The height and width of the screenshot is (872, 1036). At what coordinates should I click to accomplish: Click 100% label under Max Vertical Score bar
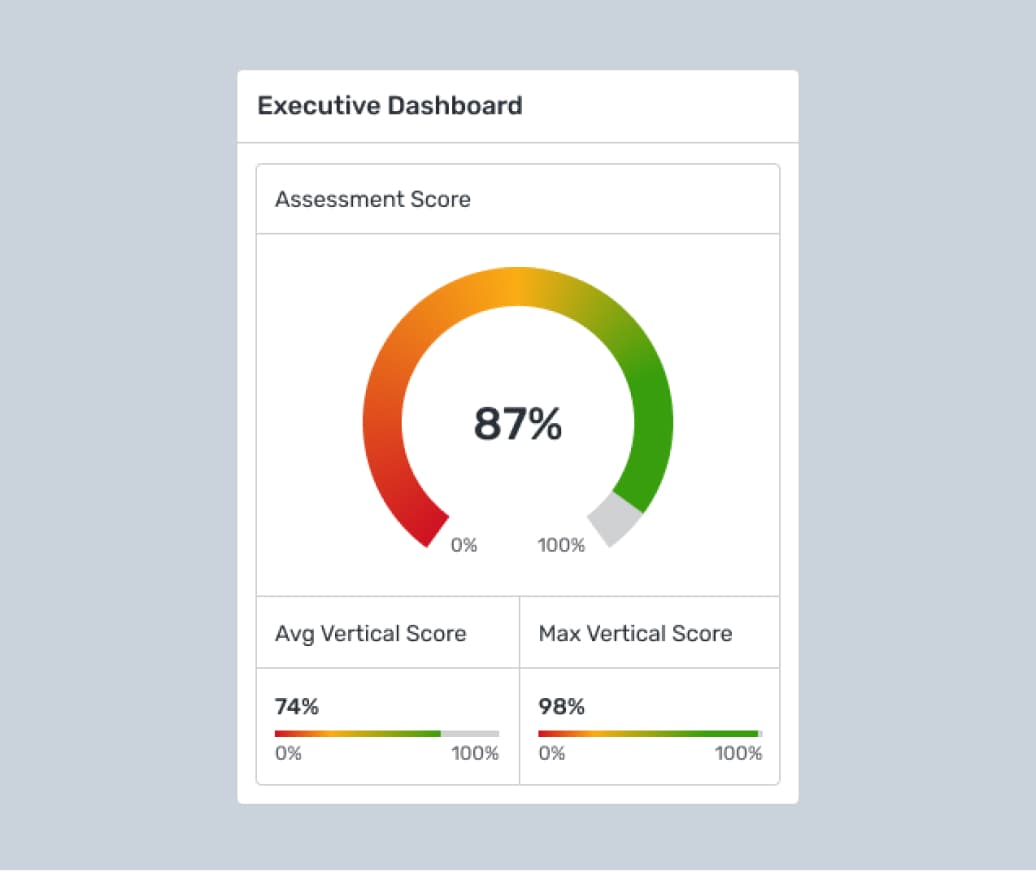[x=738, y=753]
